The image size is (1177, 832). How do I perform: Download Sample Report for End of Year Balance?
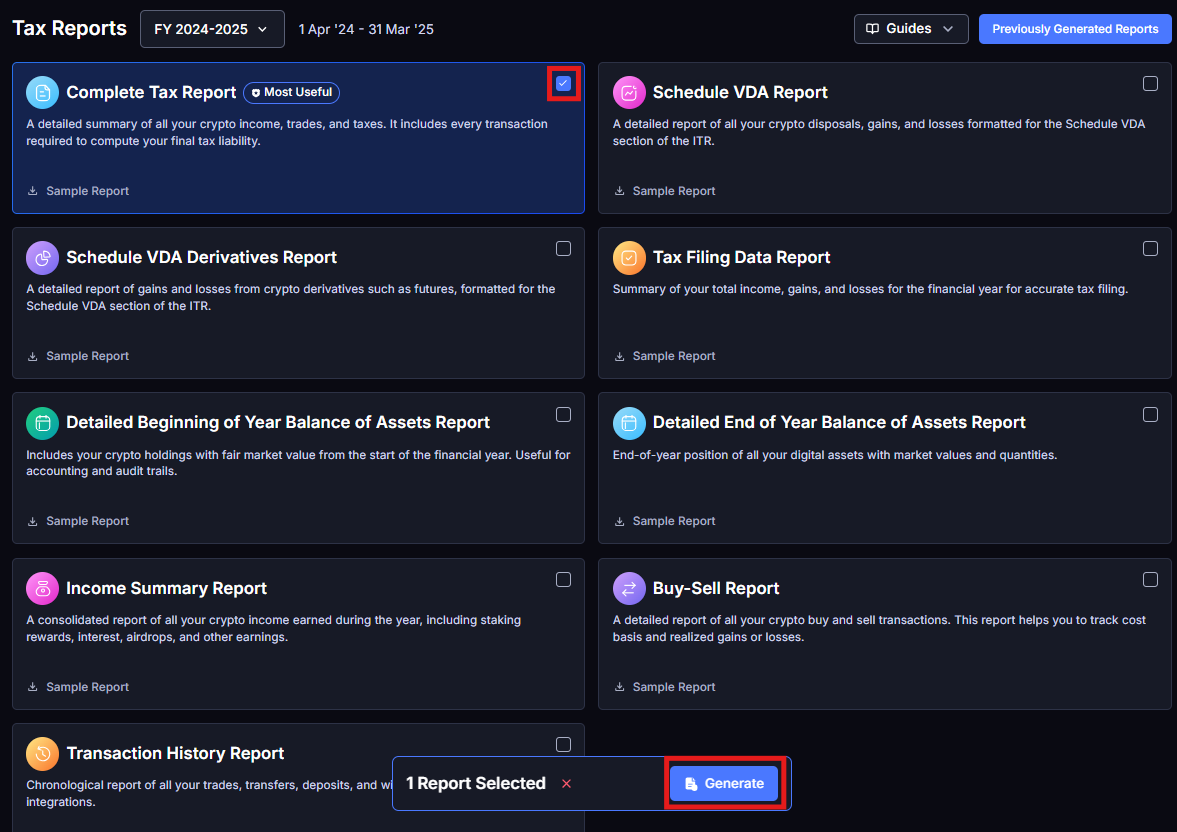pyautogui.click(x=665, y=521)
